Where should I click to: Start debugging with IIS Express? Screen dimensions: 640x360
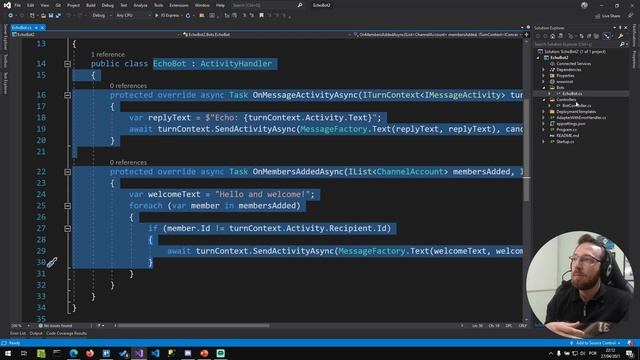click(167, 16)
